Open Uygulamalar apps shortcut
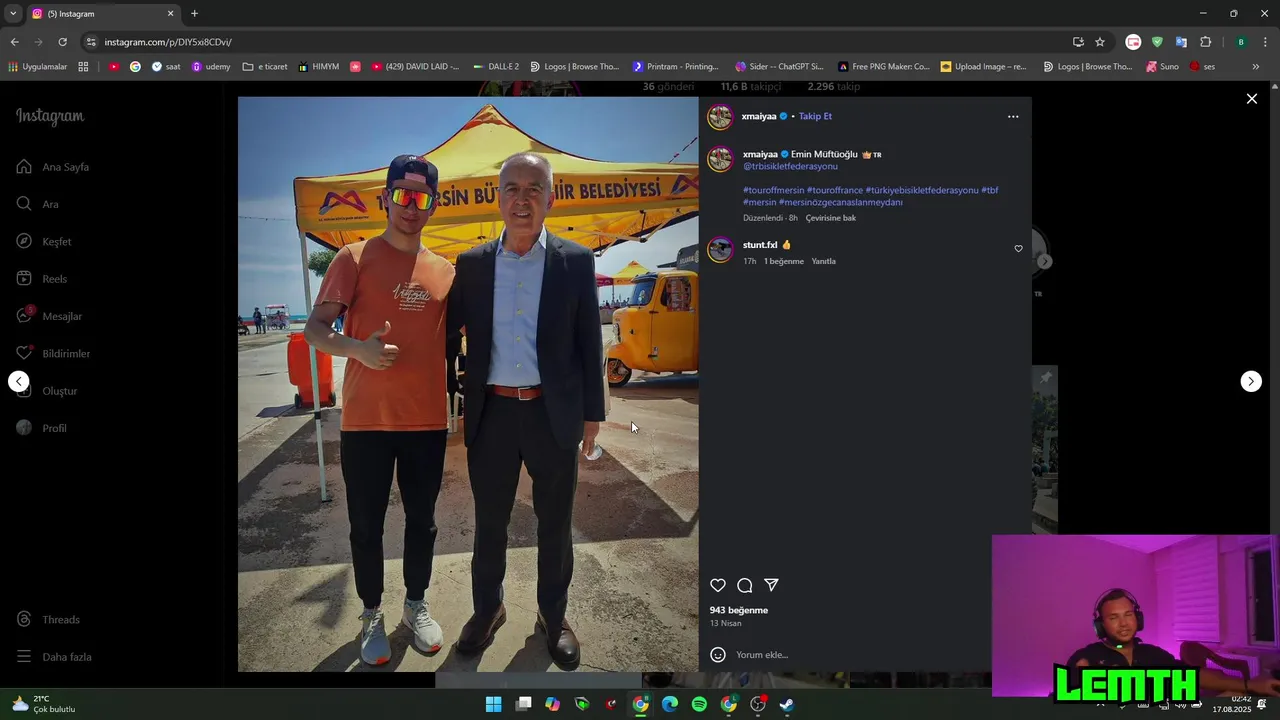 [38, 67]
